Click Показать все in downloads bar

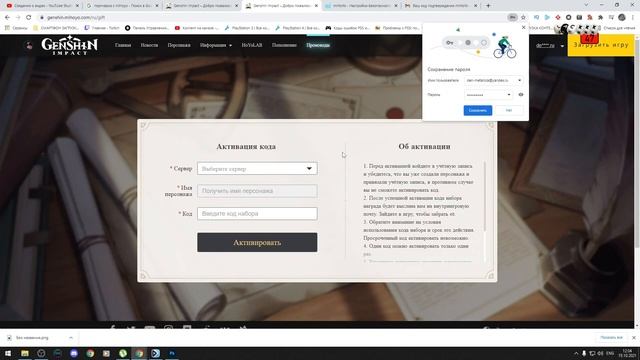tap(611, 338)
